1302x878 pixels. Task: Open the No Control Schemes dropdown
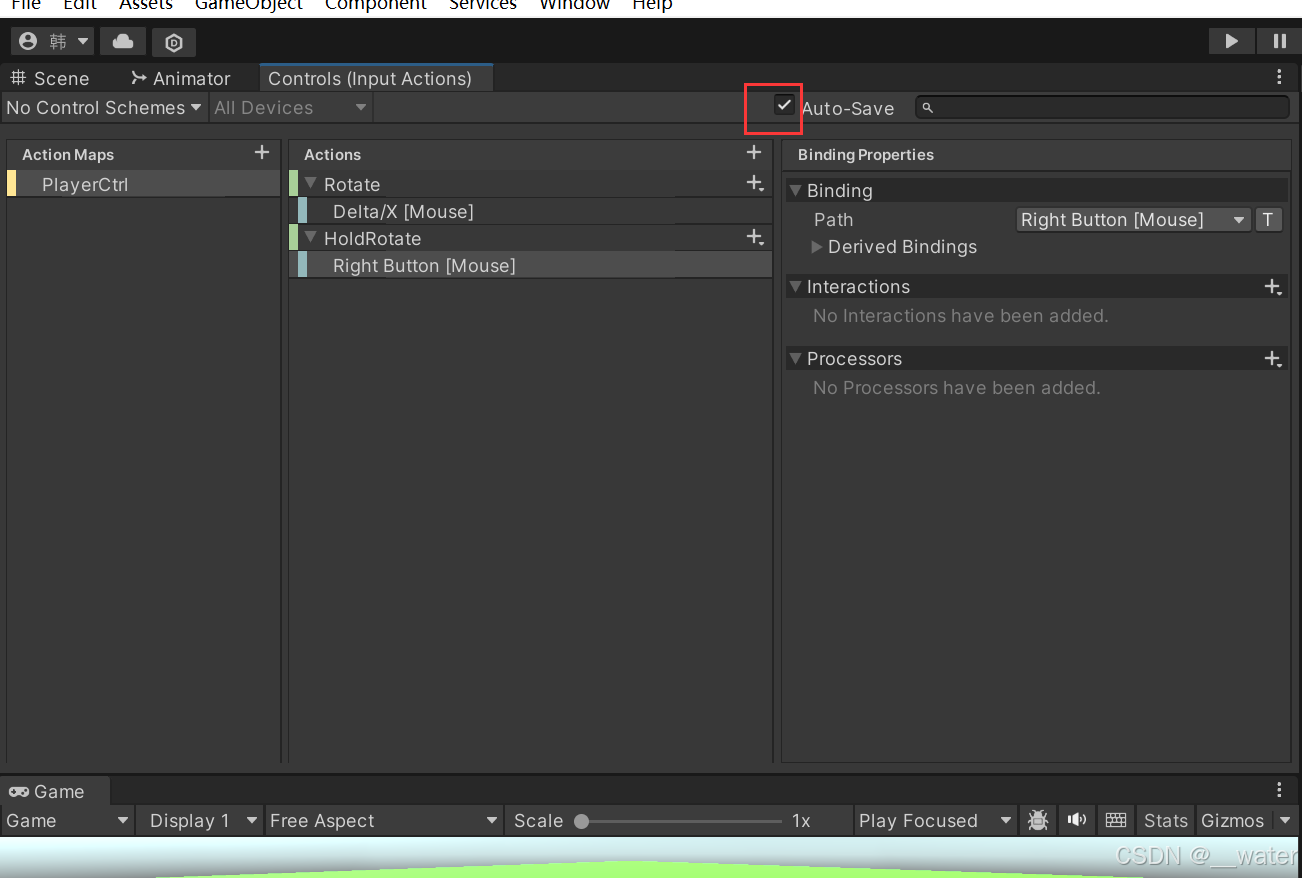[104, 108]
